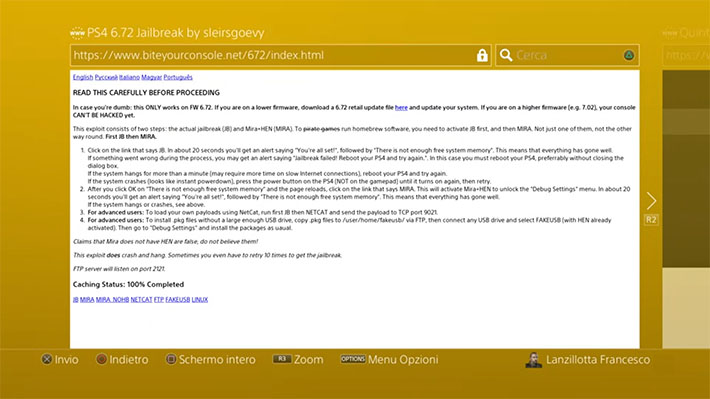Open the JB jailbreak link
Viewport: 710px width, 399px height.
click(76, 300)
